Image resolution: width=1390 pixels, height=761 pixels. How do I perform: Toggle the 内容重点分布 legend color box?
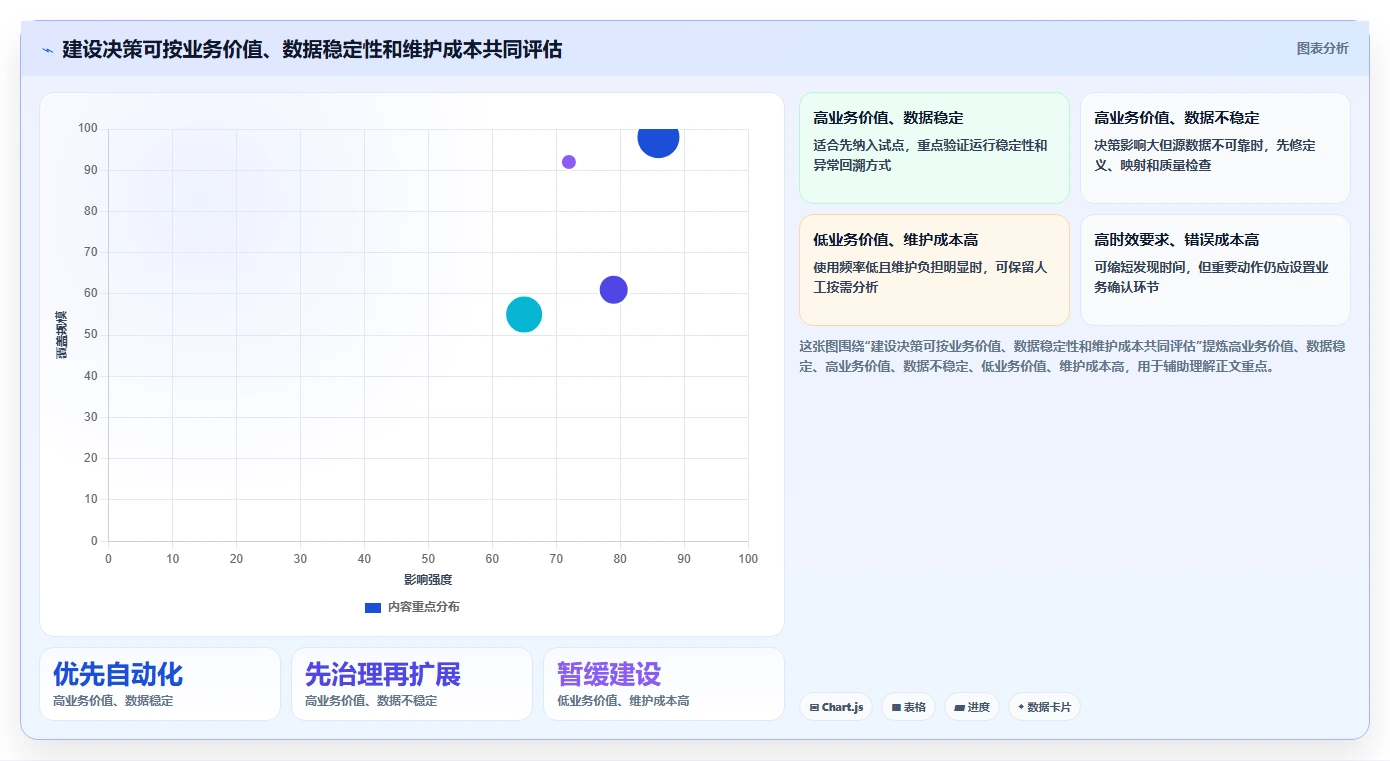[373, 607]
